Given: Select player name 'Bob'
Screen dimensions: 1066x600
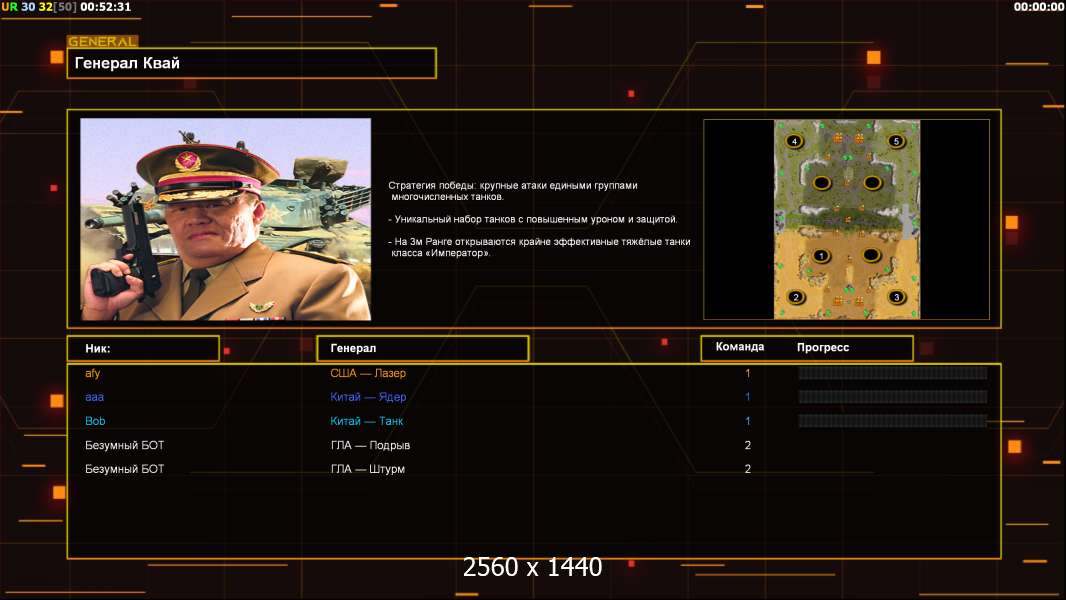Looking at the screenshot, I should pyautogui.click(x=95, y=421).
